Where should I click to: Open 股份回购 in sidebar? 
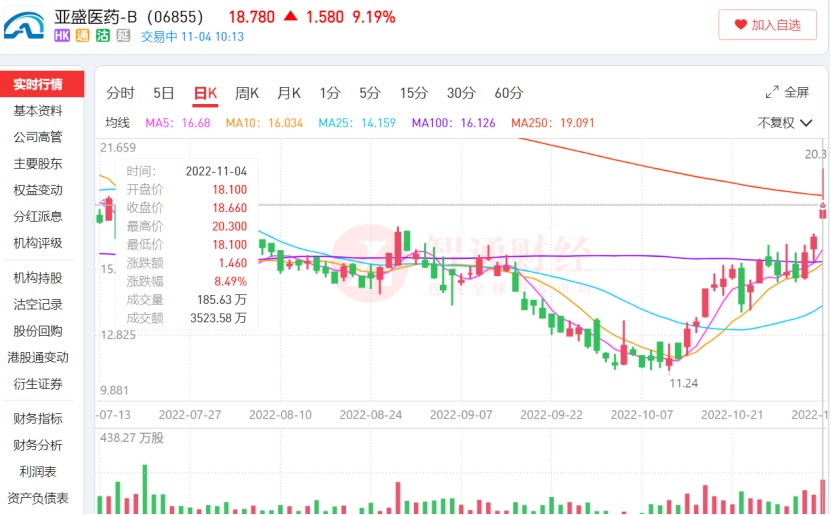[38, 331]
